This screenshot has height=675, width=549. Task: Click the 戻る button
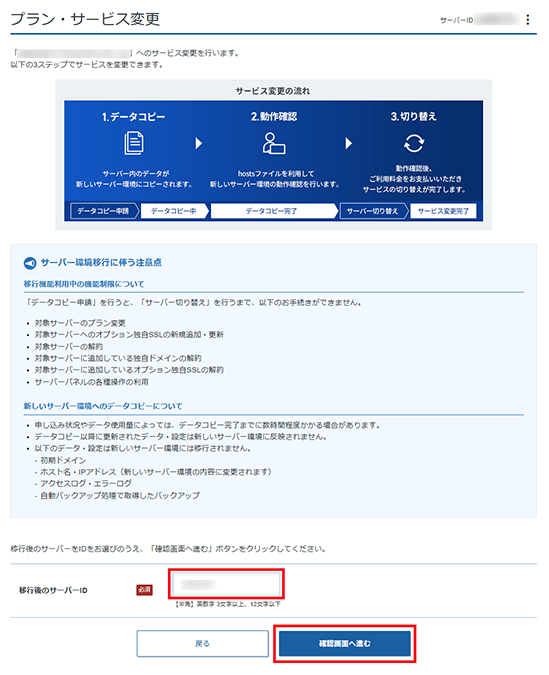point(202,644)
